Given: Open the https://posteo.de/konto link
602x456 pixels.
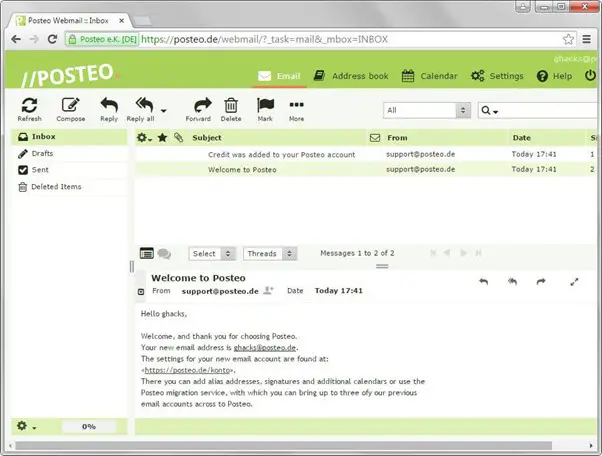Looking at the screenshot, I should [188, 370].
